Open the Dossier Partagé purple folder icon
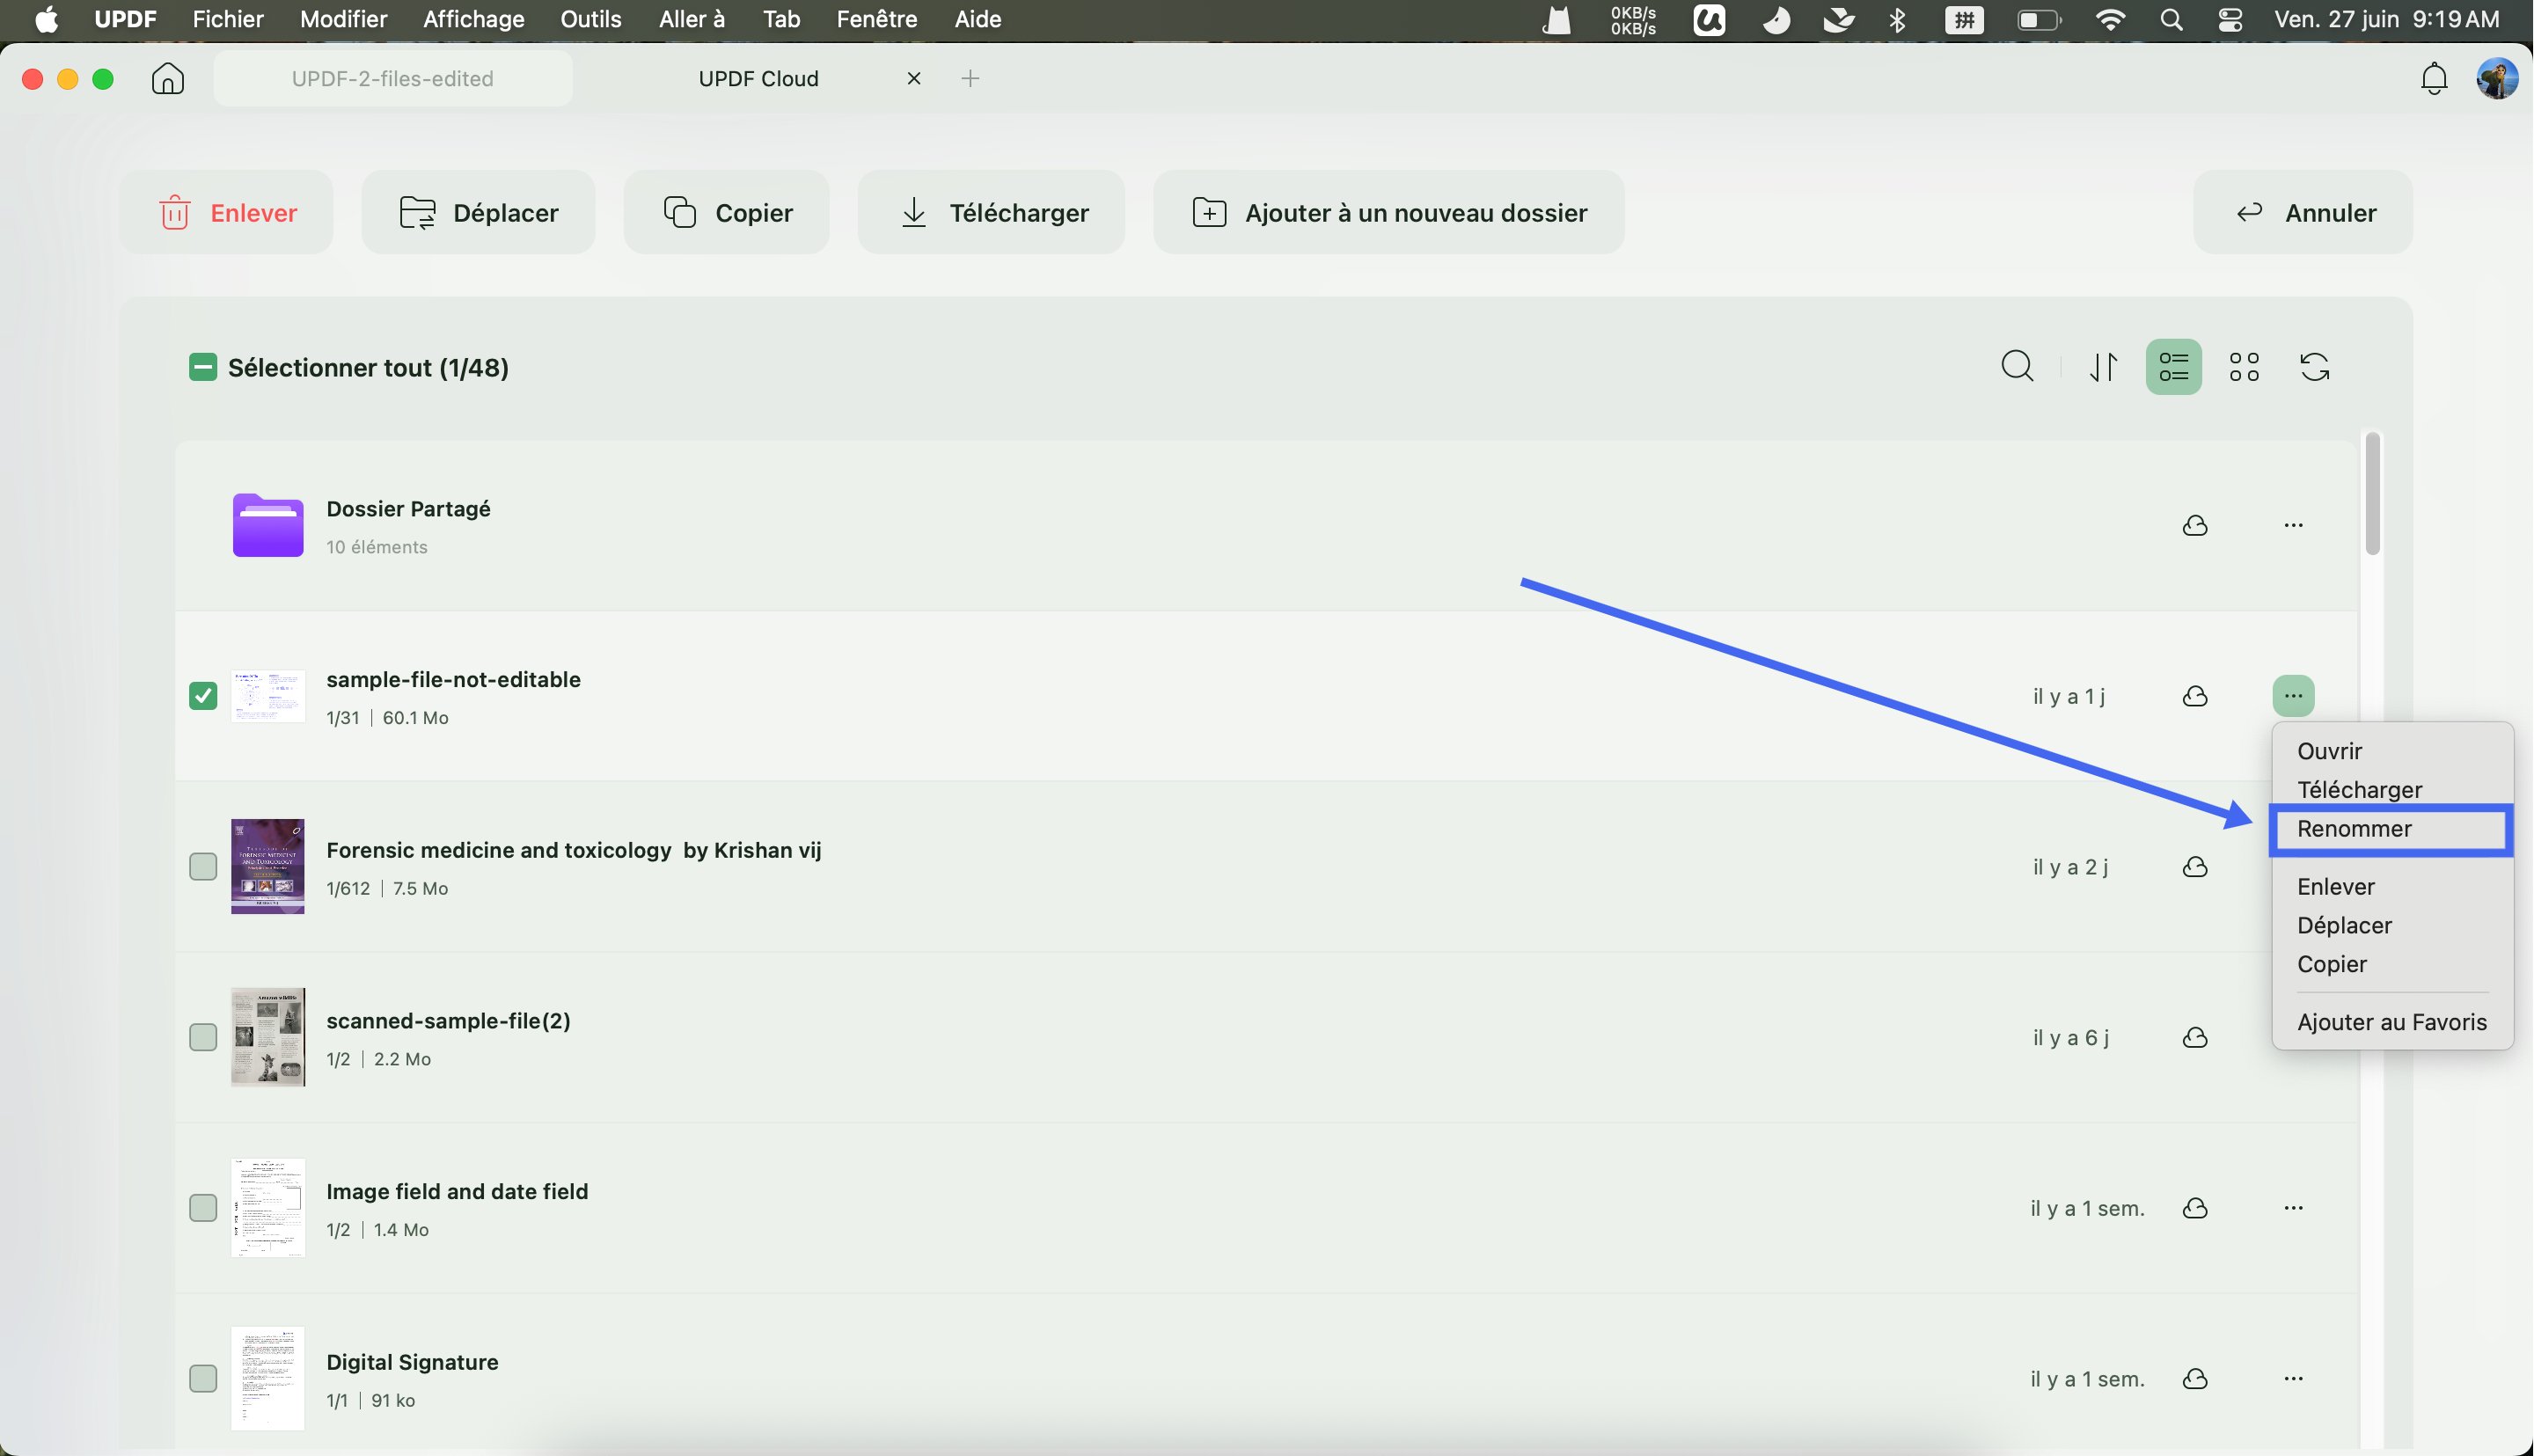The width and height of the screenshot is (2534, 1456). pos(268,525)
